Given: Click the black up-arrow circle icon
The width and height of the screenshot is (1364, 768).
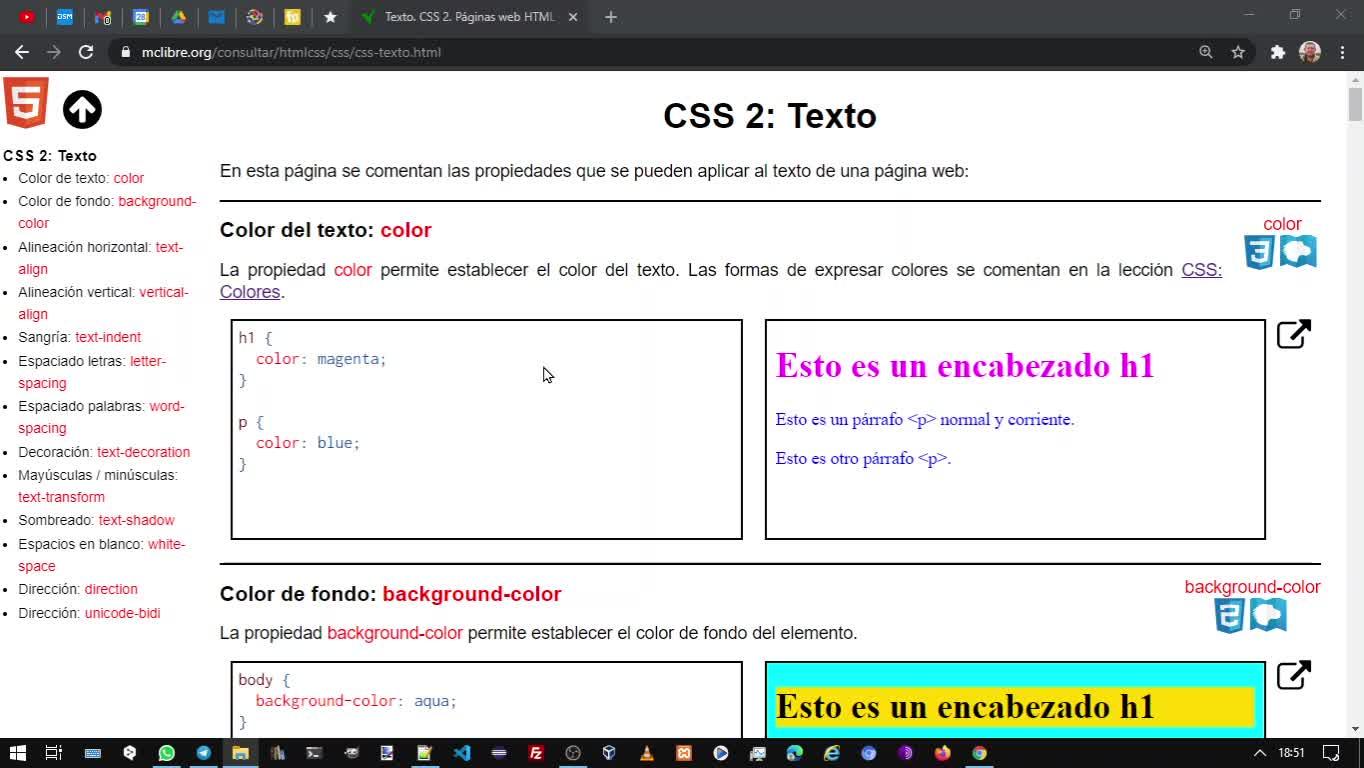Looking at the screenshot, I should tap(82, 110).
